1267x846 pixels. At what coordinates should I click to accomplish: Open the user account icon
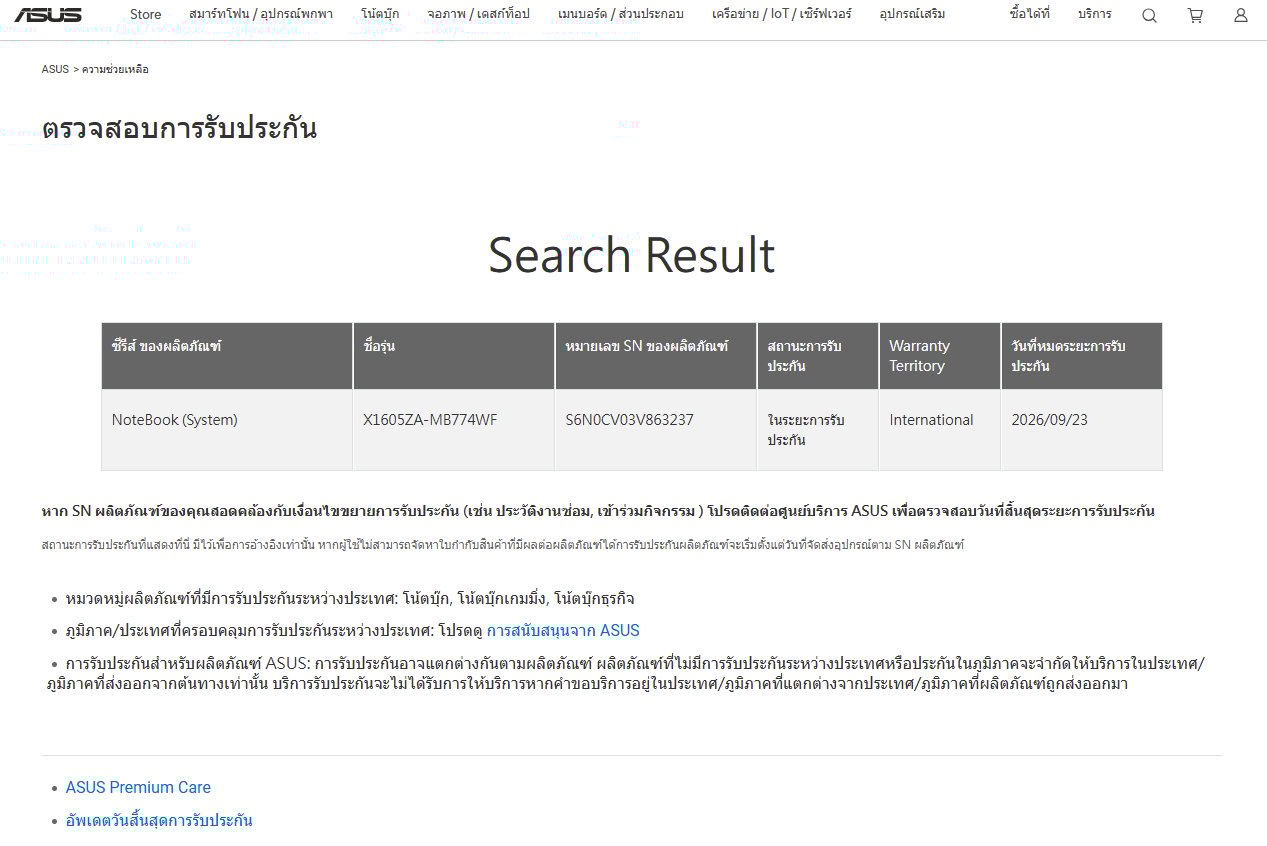pyautogui.click(x=1241, y=15)
